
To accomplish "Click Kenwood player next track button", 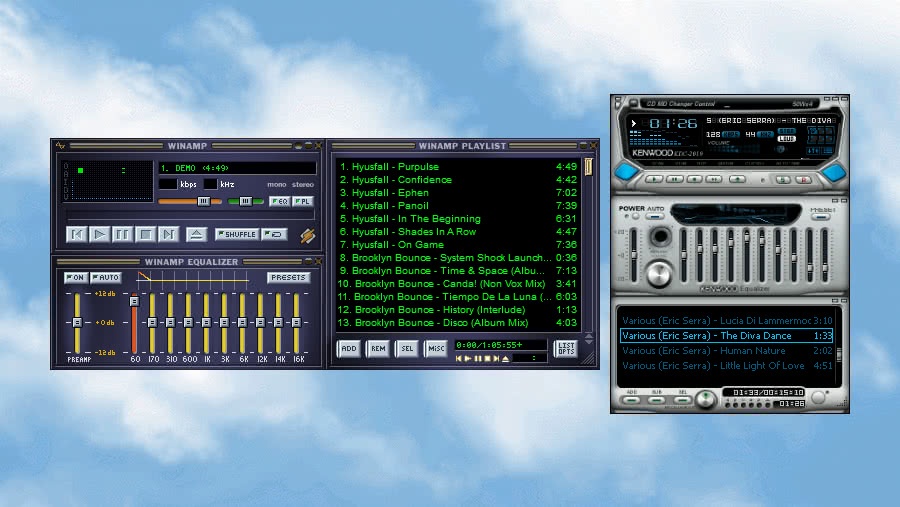I will 713,179.
